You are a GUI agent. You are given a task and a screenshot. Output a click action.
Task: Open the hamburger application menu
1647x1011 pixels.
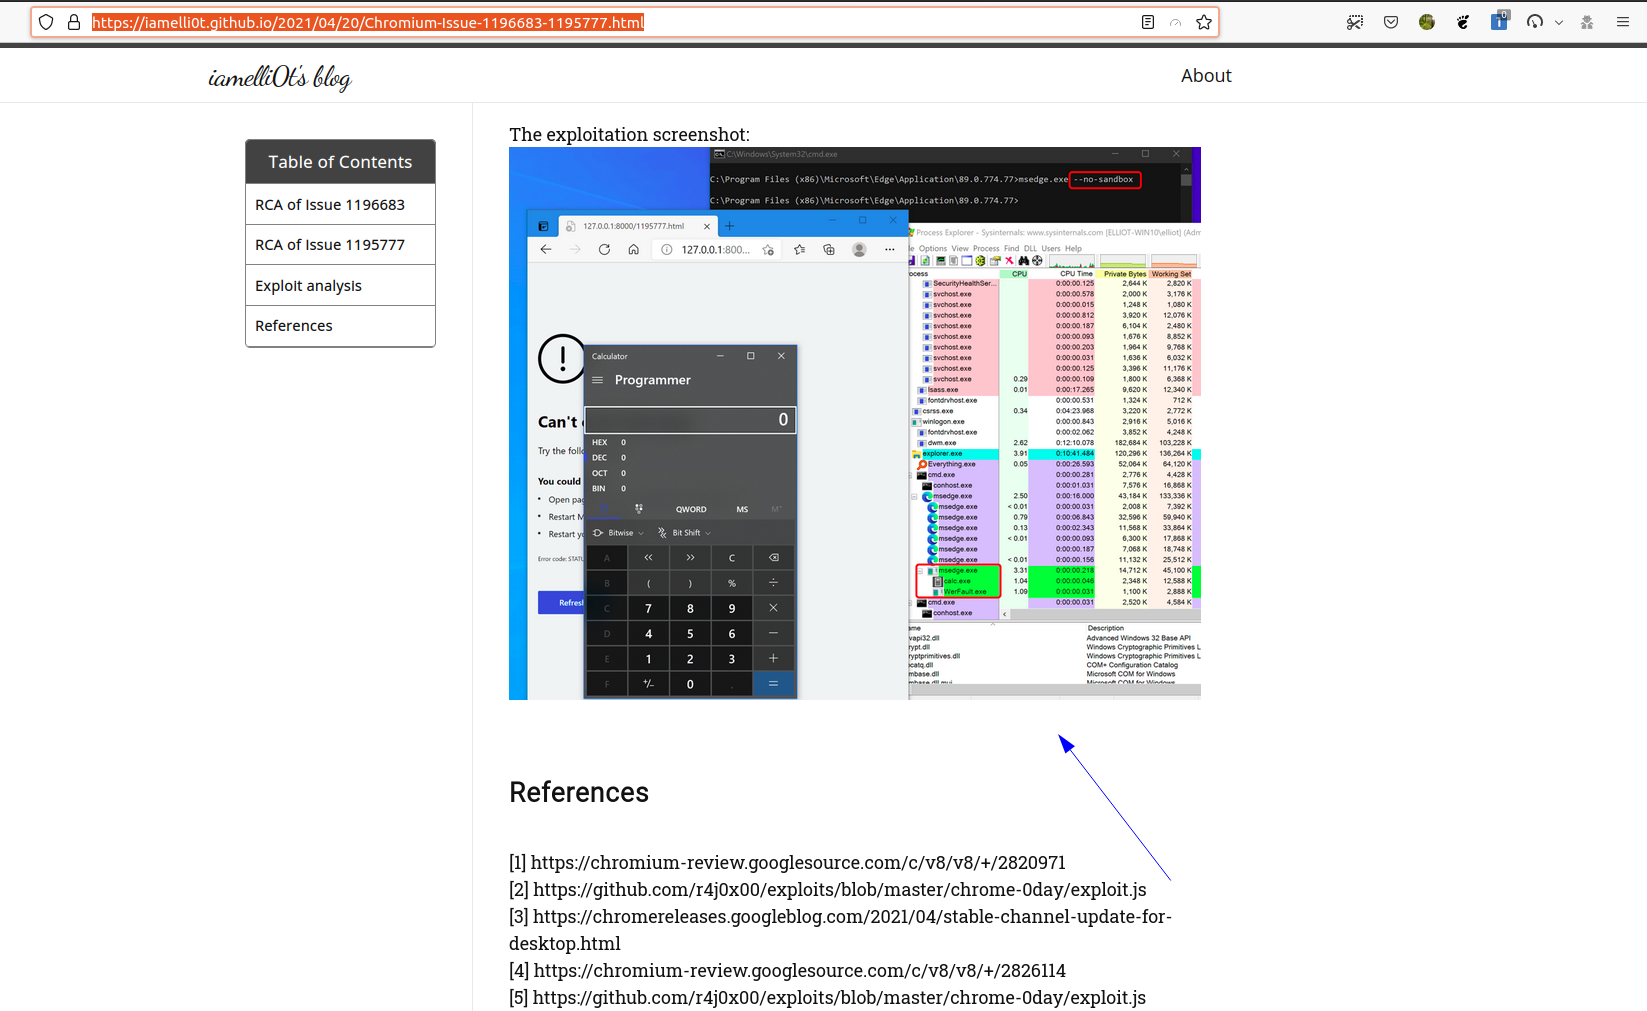pos(1622,21)
